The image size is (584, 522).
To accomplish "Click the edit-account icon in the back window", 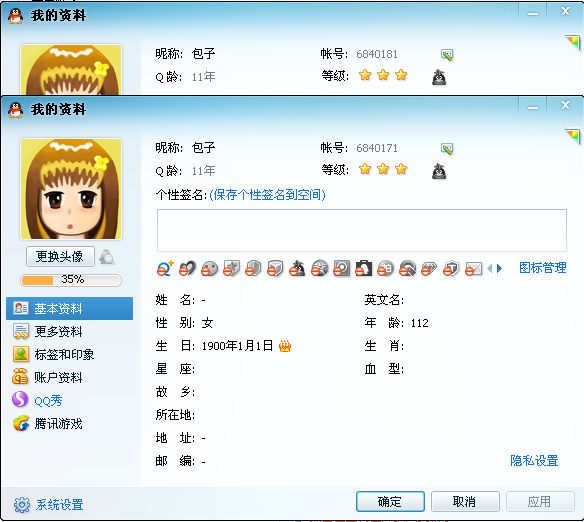I will pos(447,55).
